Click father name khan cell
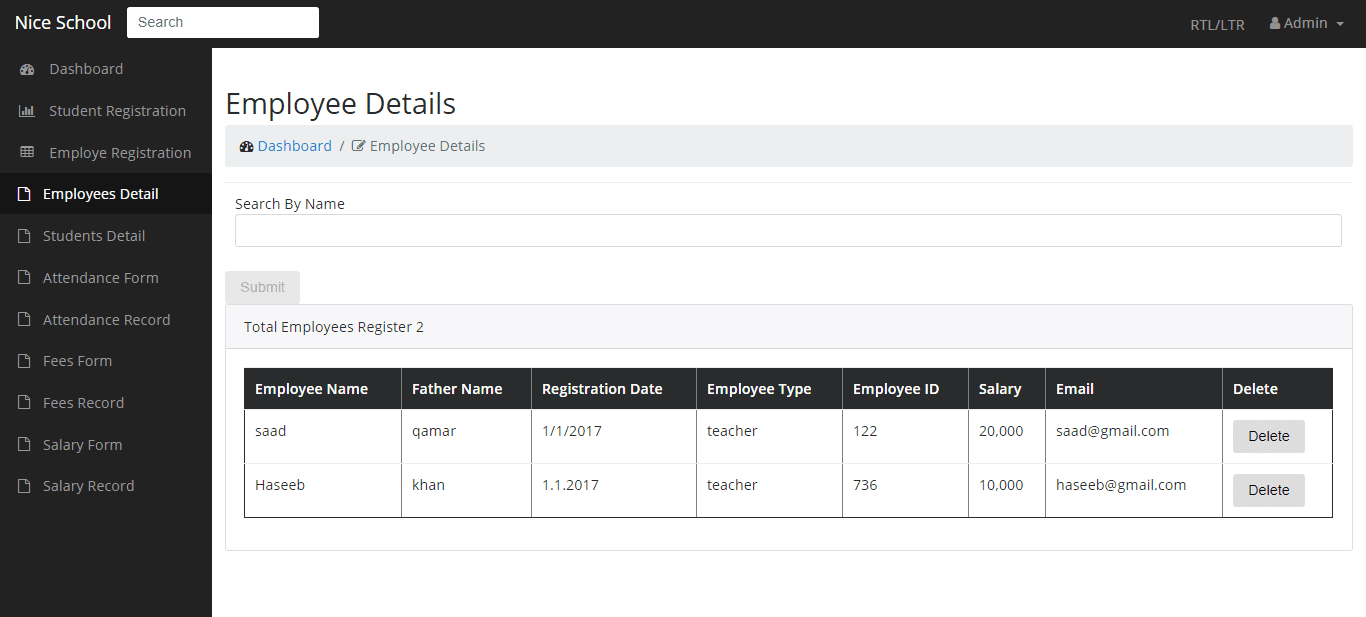Image resolution: width=1366 pixels, height=617 pixels. (466, 490)
